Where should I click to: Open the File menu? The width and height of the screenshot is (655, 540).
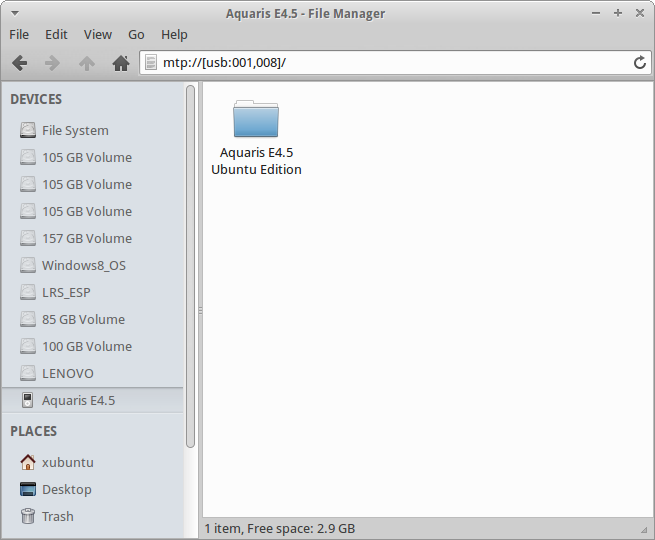19,34
